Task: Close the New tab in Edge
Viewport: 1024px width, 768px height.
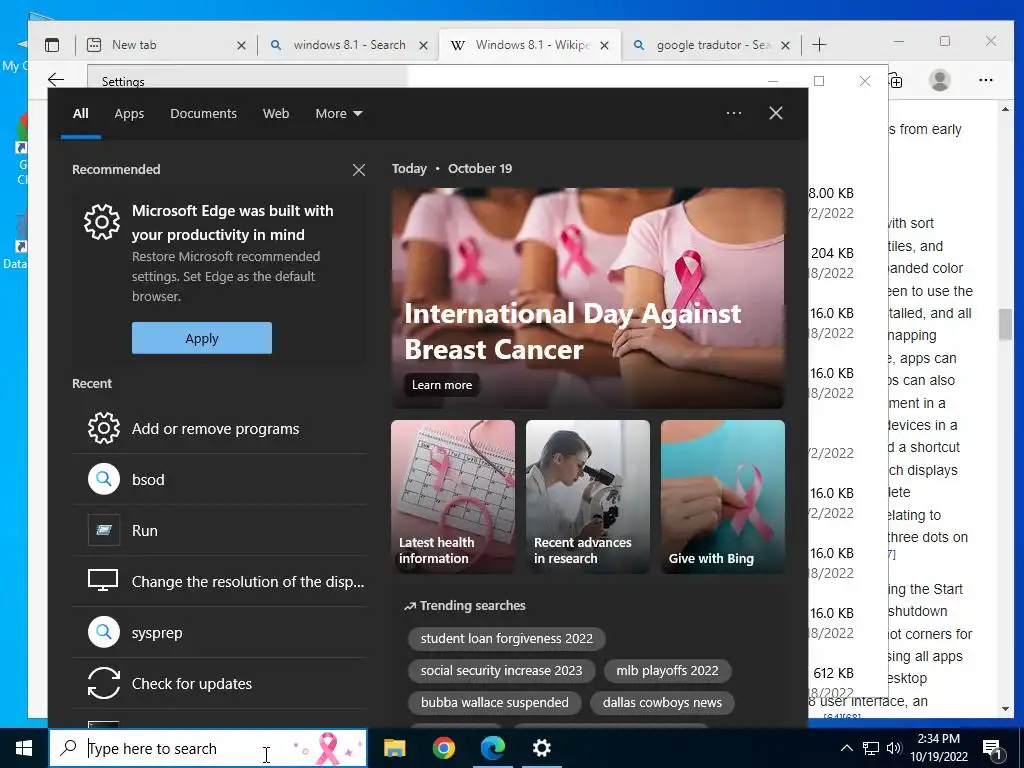Action: 241,46
